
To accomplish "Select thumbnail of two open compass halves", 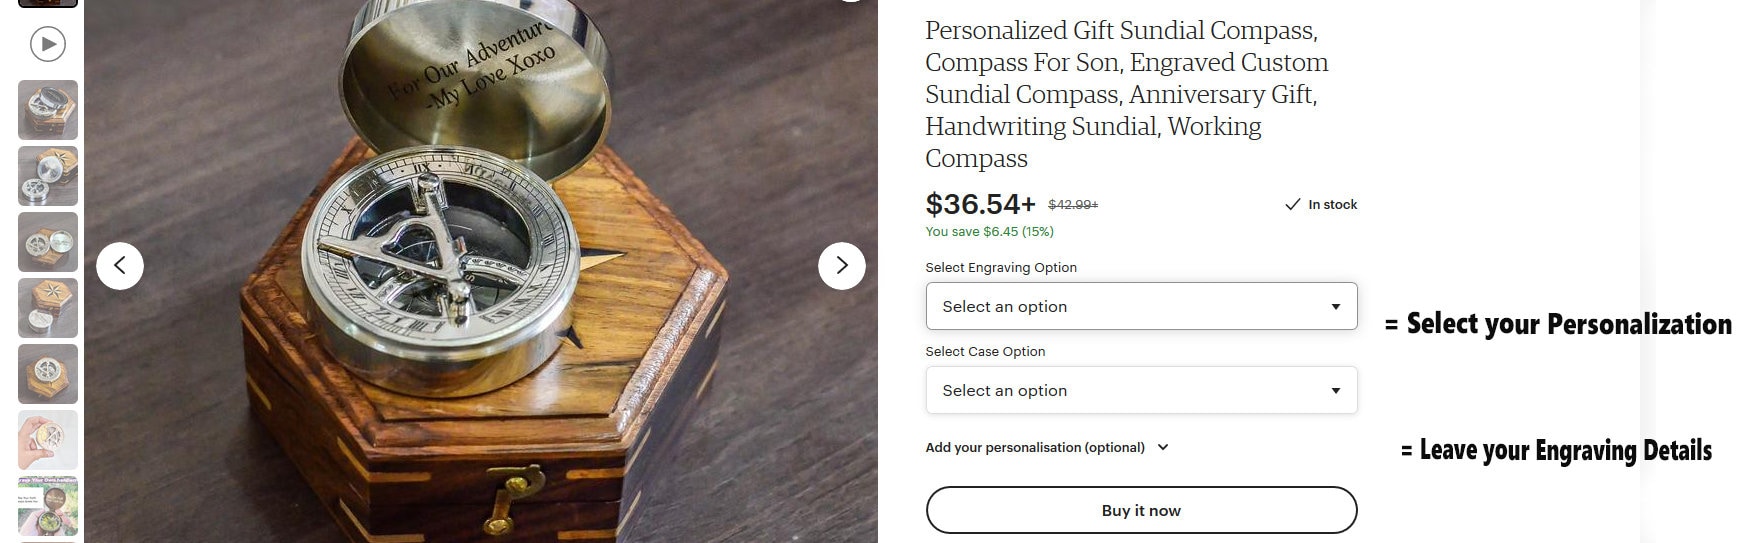I will tap(48, 242).
